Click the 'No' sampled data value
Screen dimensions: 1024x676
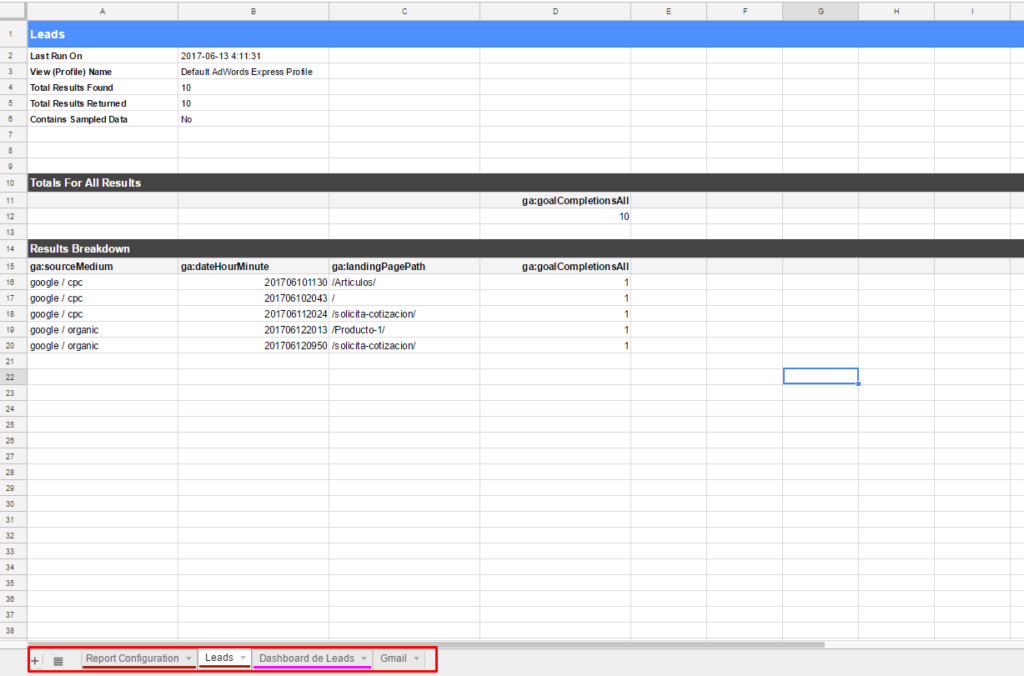[x=253, y=120]
